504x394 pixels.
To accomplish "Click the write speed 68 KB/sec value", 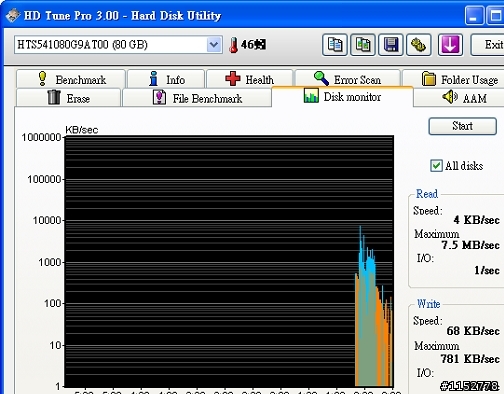I will click(x=473, y=331).
